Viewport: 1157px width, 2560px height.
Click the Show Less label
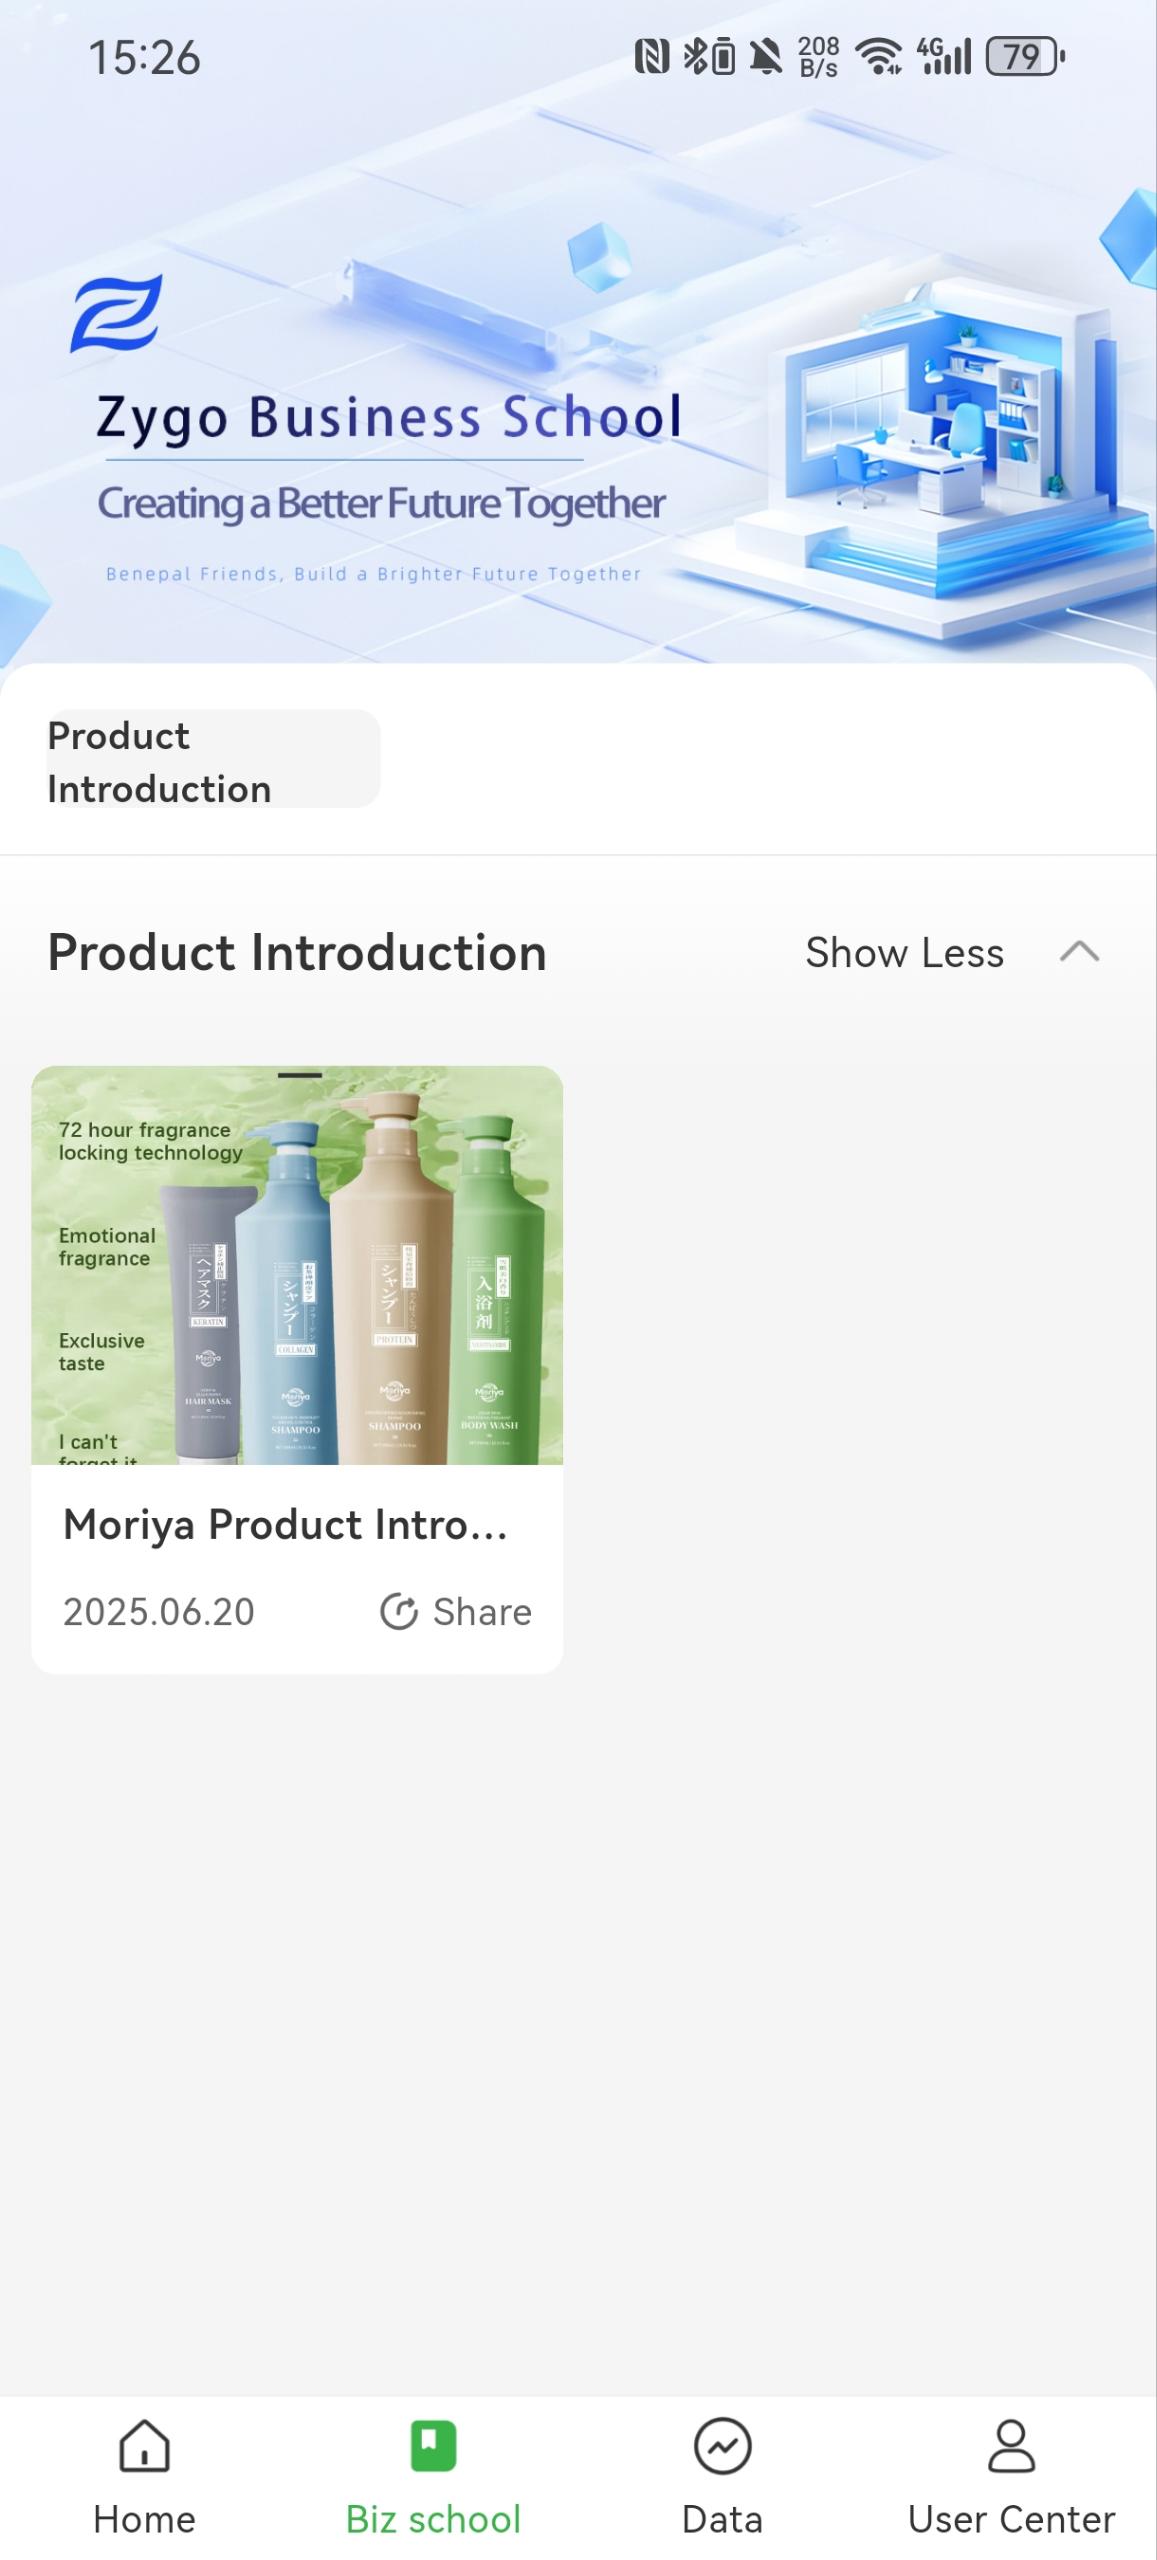coord(904,953)
